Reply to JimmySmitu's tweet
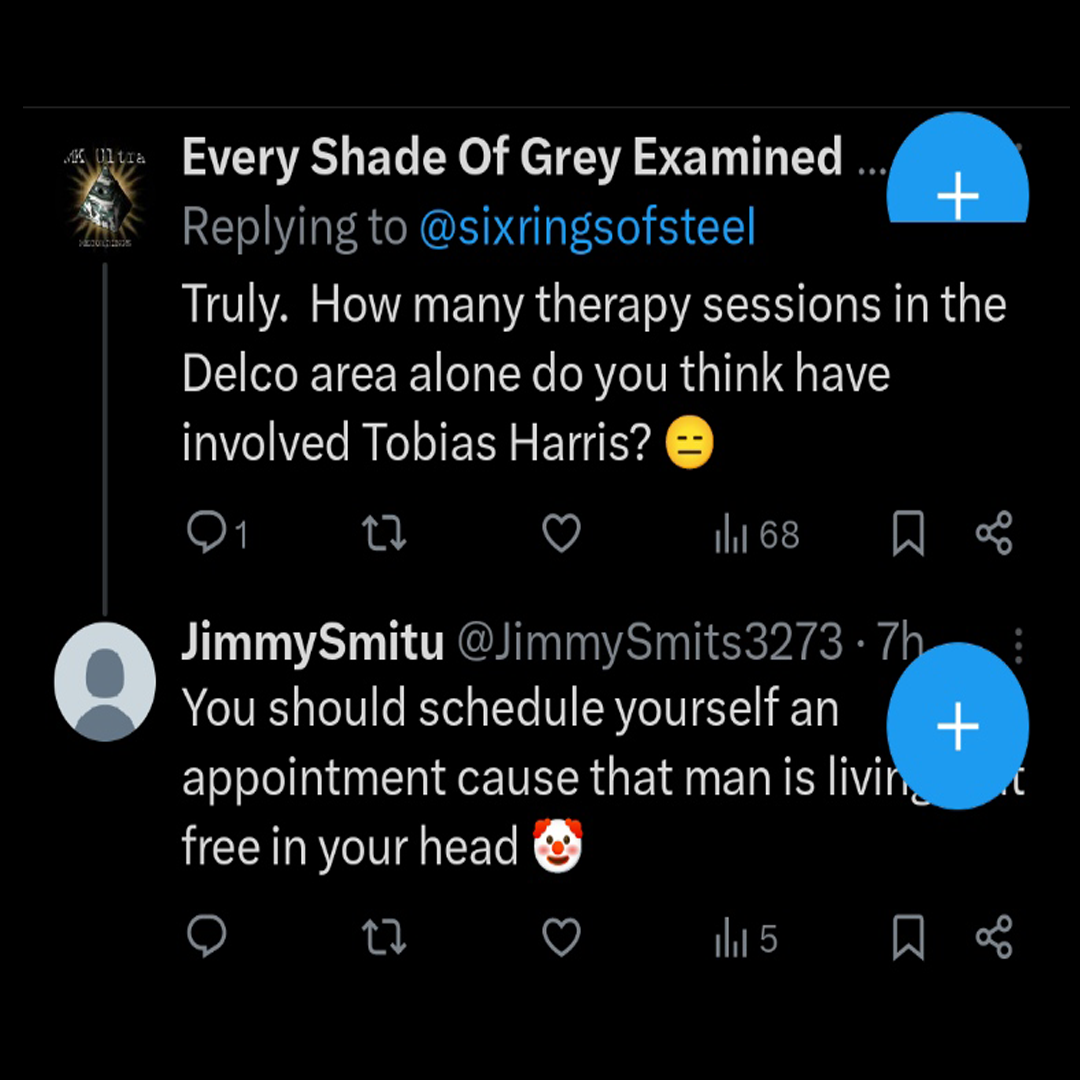Image resolution: width=1080 pixels, height=1080 pixels. point(206,938)
